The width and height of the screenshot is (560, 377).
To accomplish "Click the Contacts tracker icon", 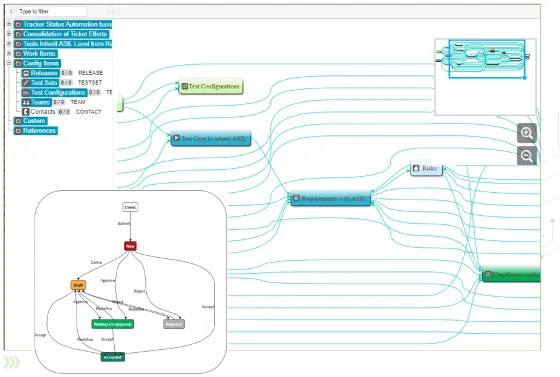I will pos(26,112).
